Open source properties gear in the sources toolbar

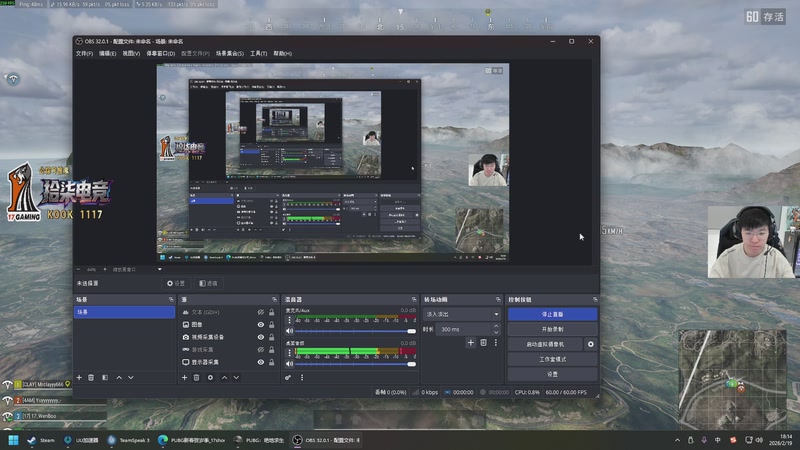(x=210, y=378)
